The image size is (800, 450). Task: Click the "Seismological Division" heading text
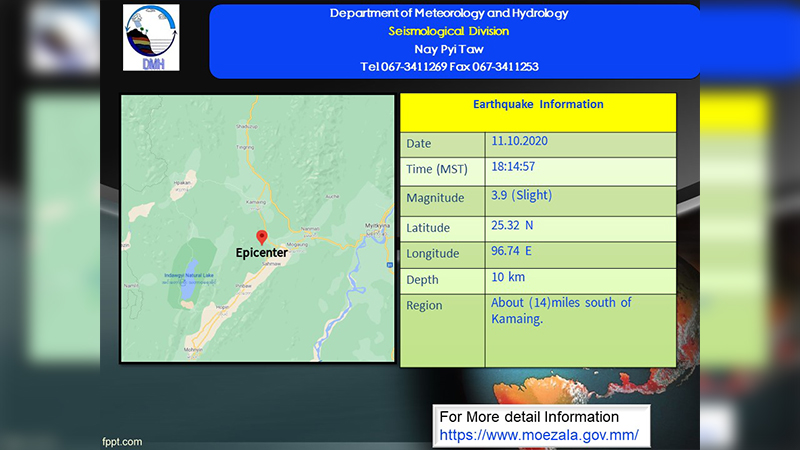449,31
